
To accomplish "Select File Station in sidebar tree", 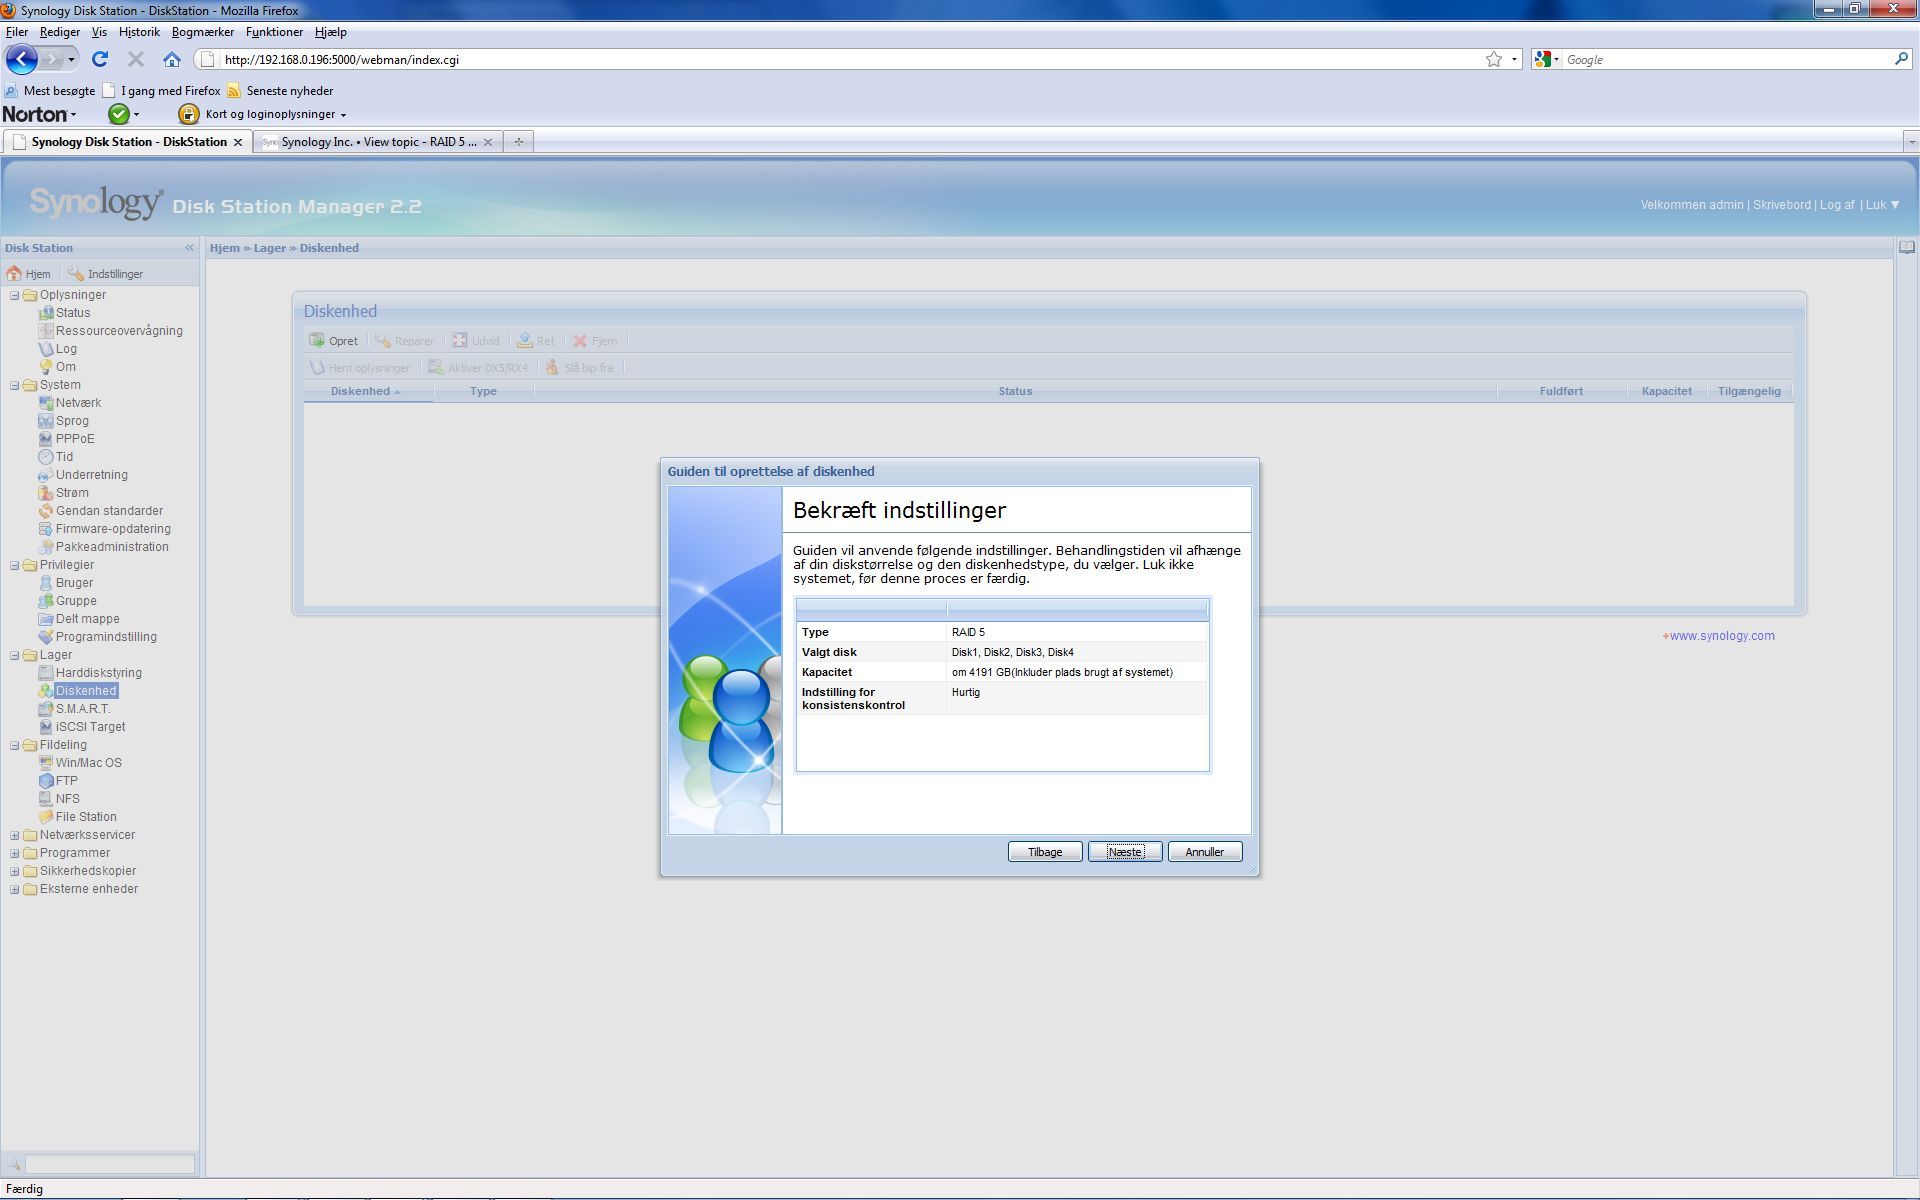I will tap(85, 817).
